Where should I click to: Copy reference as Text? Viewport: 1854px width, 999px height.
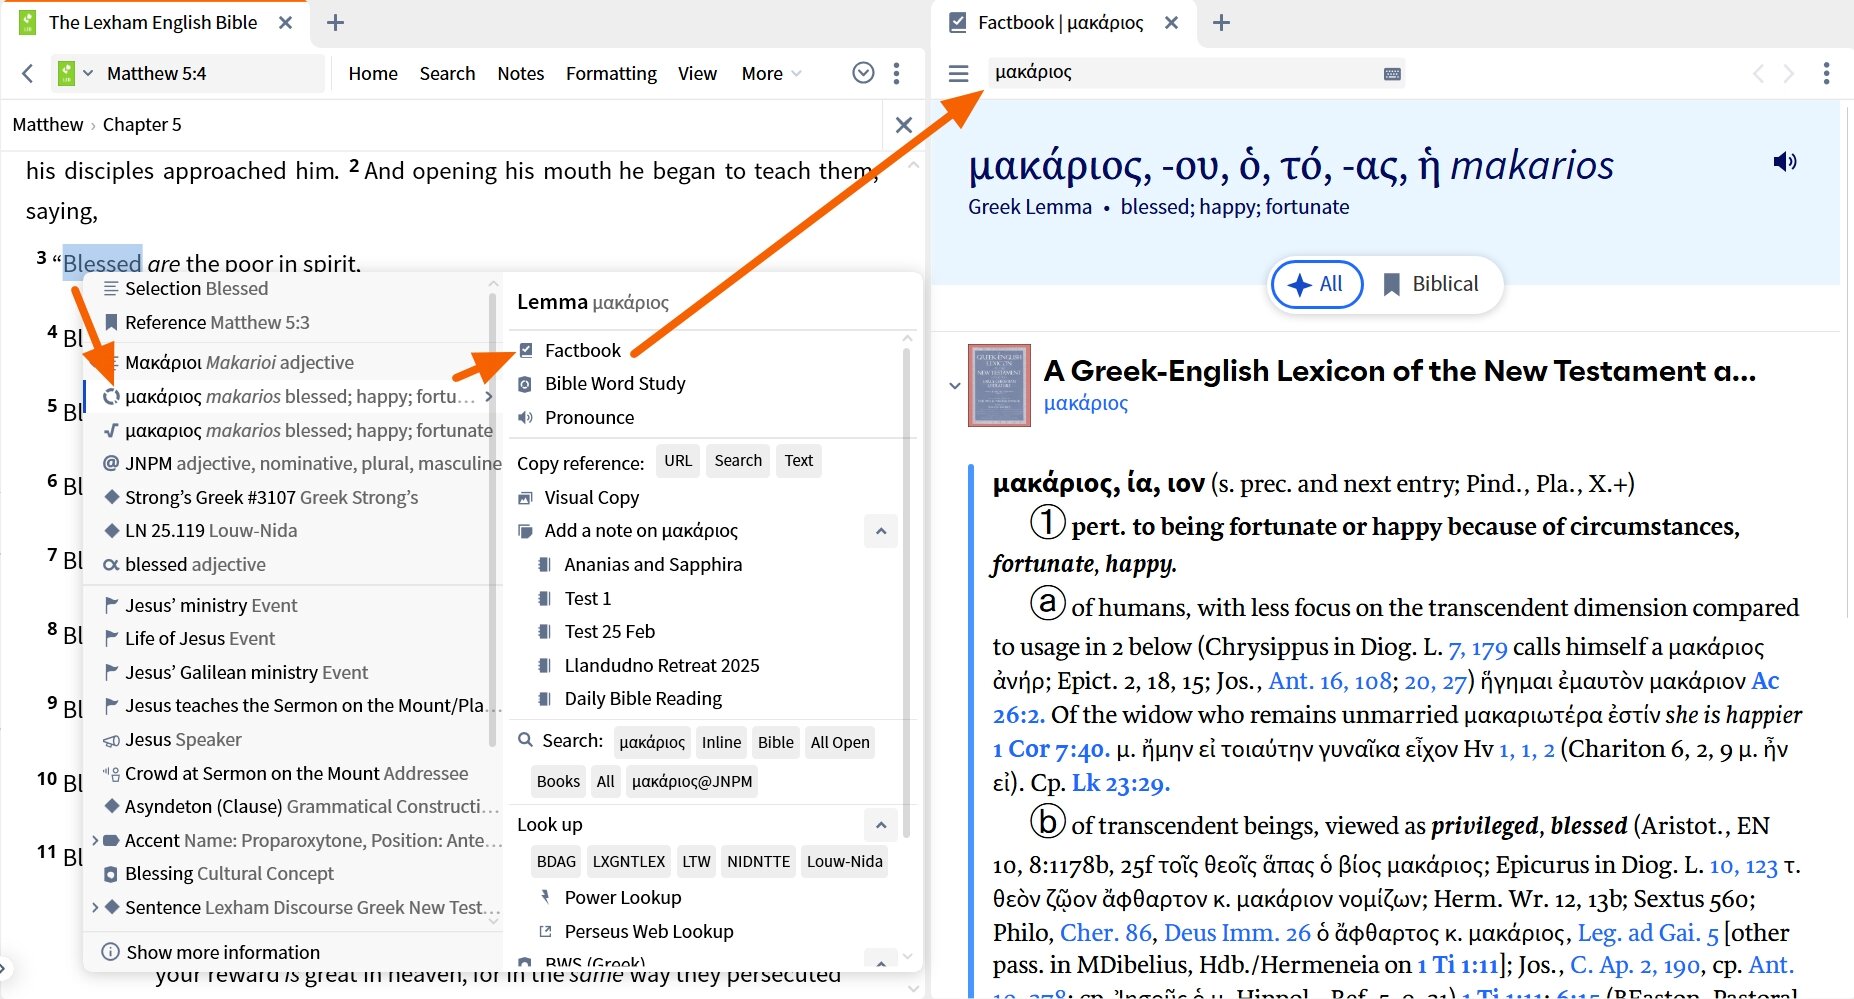click(798, 461)
